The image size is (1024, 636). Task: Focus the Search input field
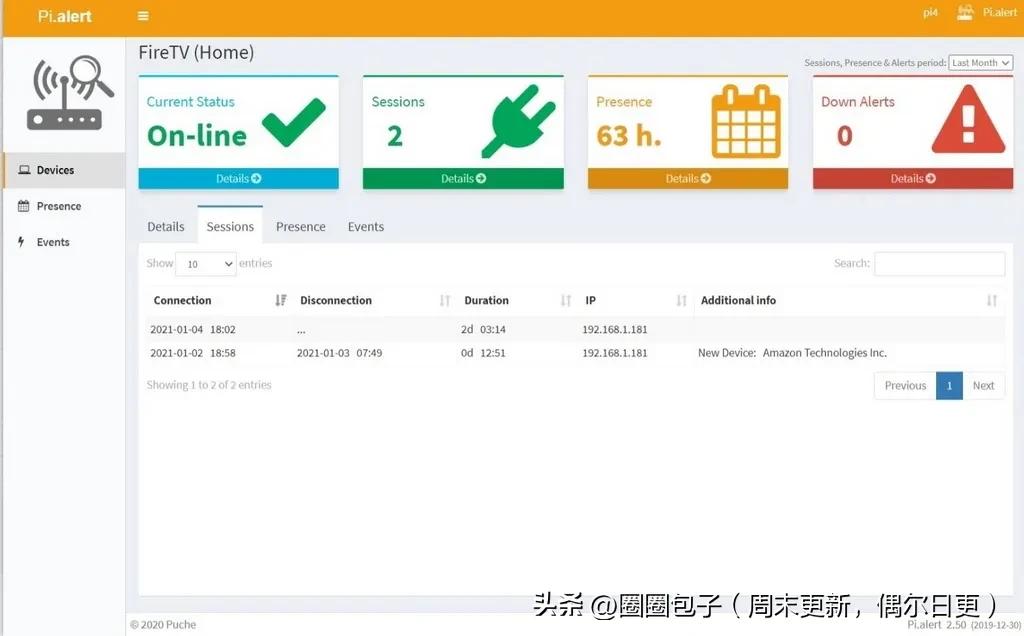click(x=939, y=264)
